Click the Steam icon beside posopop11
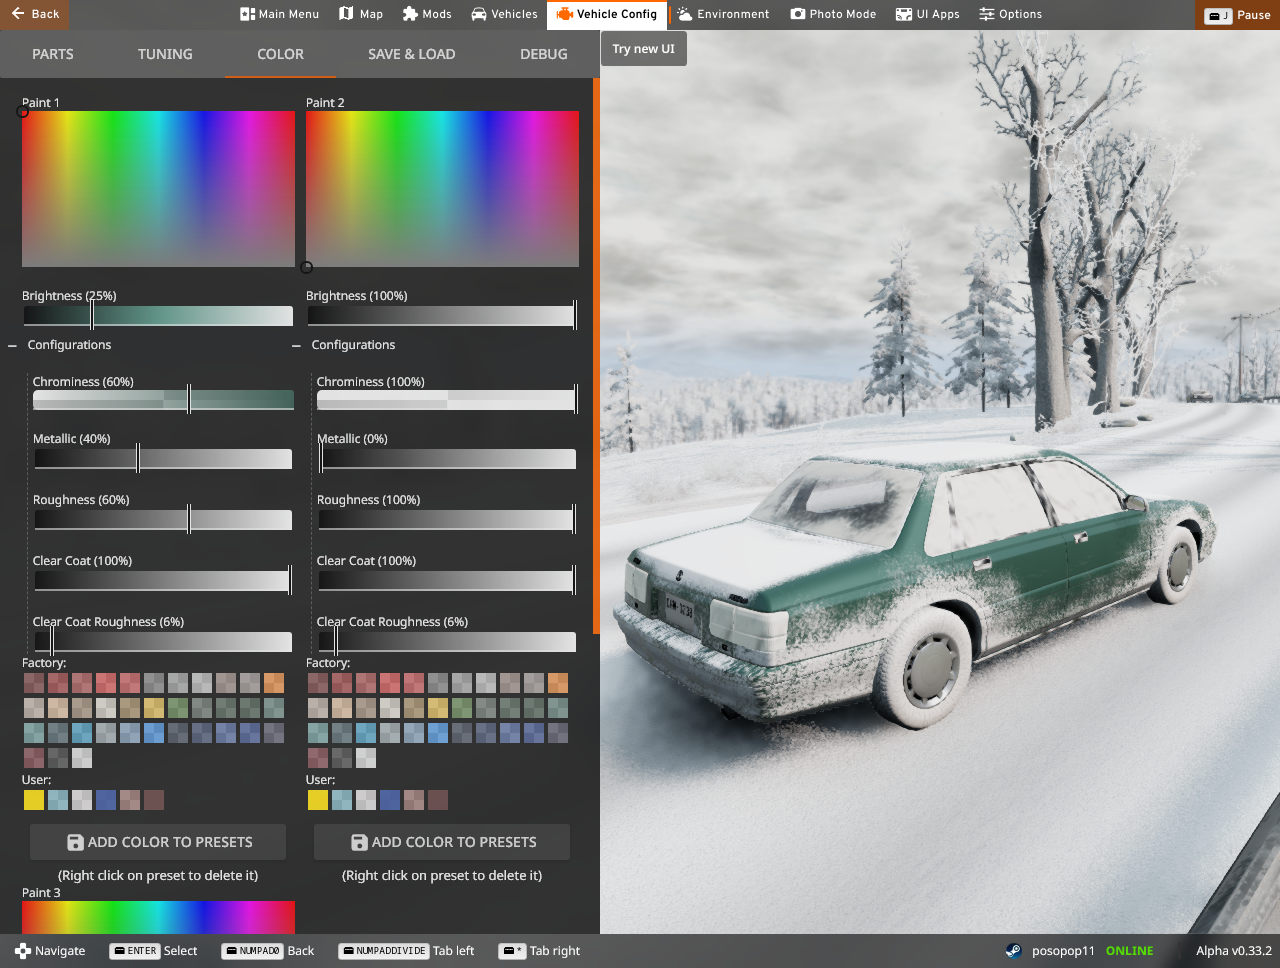The image size is (1280, 968). coord(1013,951)
